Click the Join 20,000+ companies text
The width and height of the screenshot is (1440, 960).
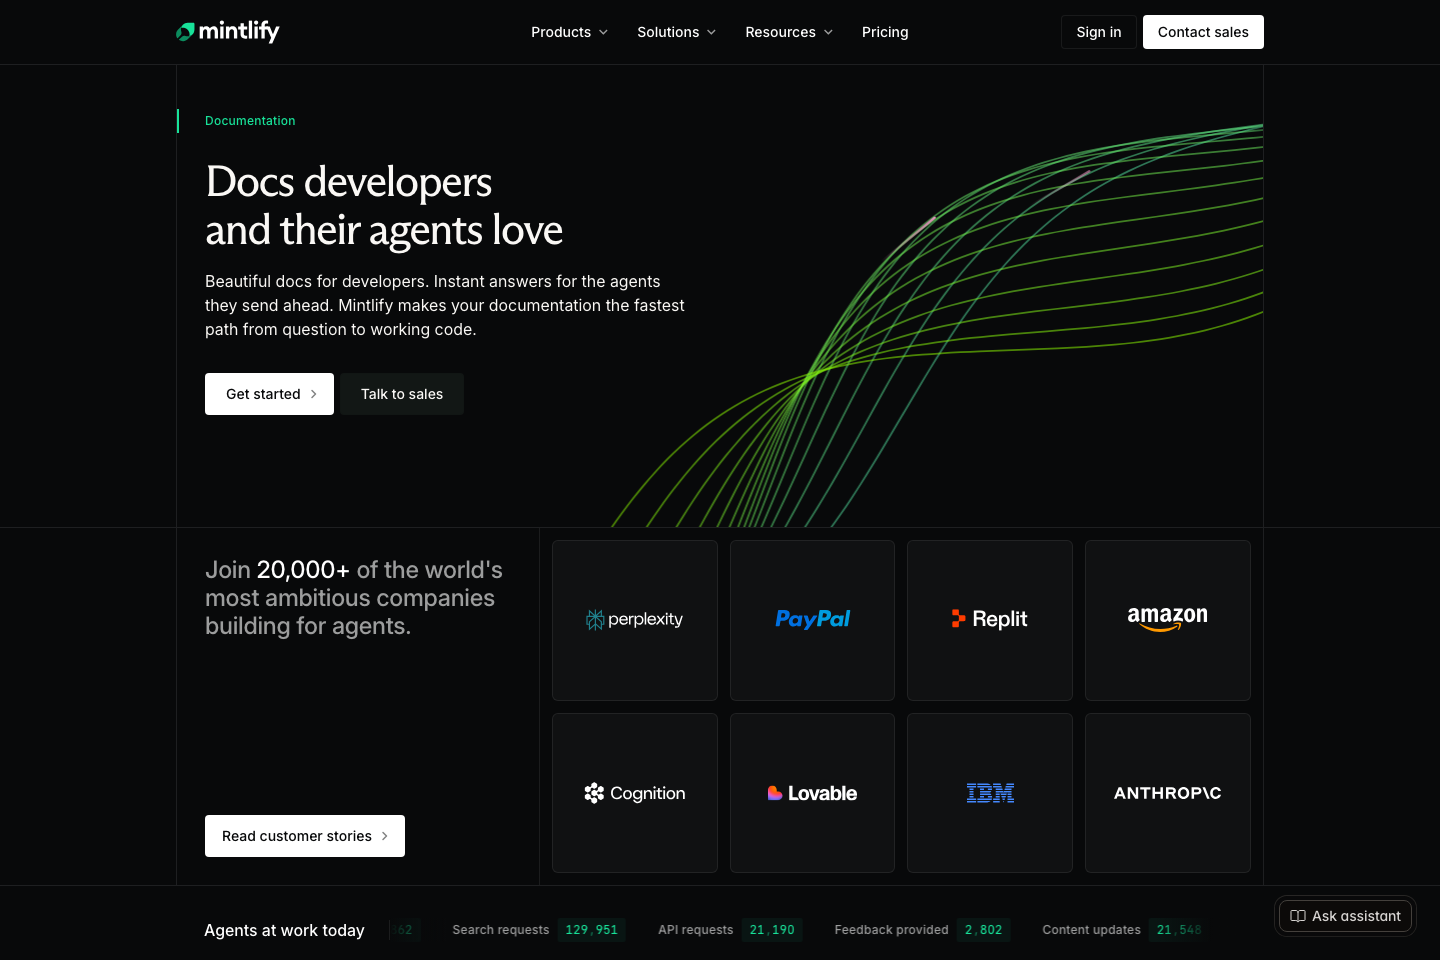[354, 598]
